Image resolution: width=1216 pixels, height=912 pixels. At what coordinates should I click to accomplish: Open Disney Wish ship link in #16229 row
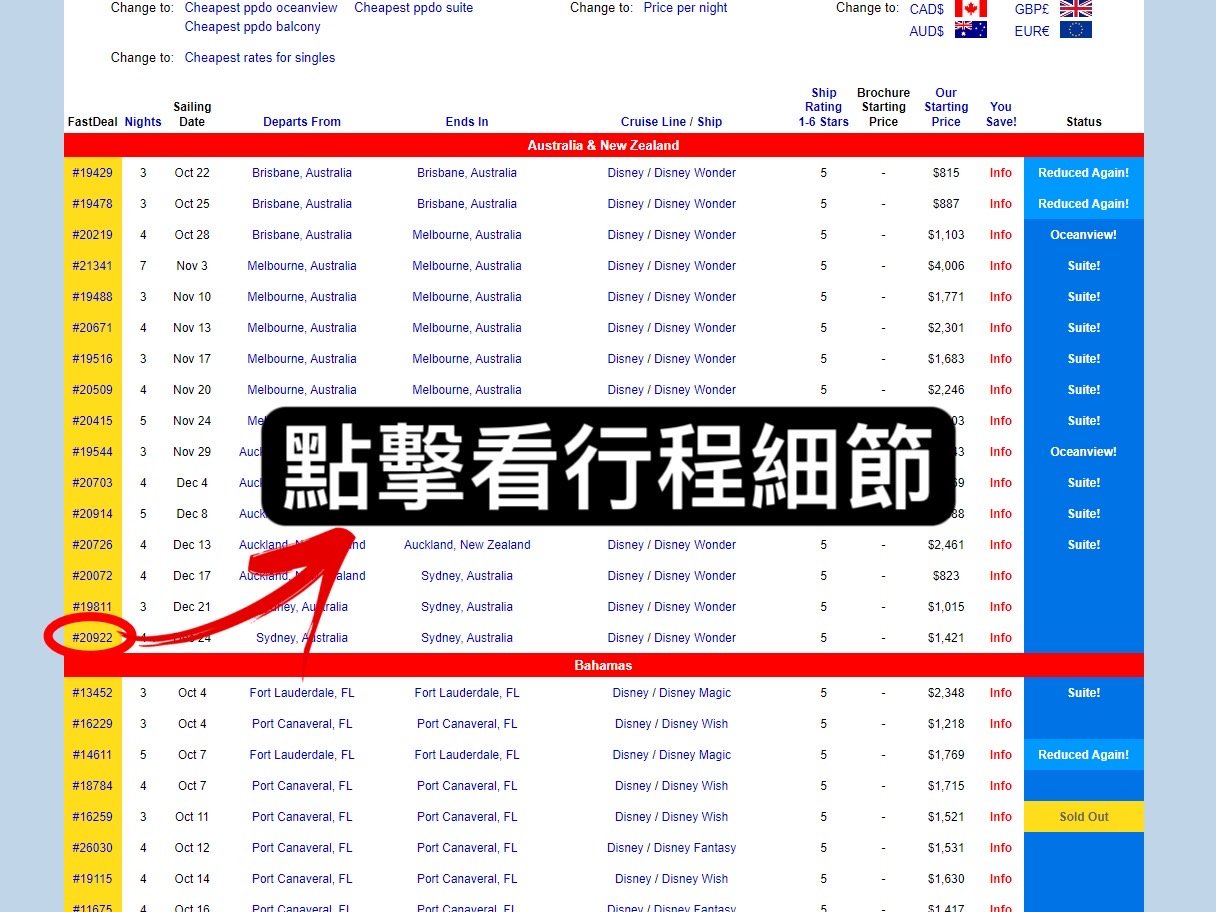click(695, 724)
